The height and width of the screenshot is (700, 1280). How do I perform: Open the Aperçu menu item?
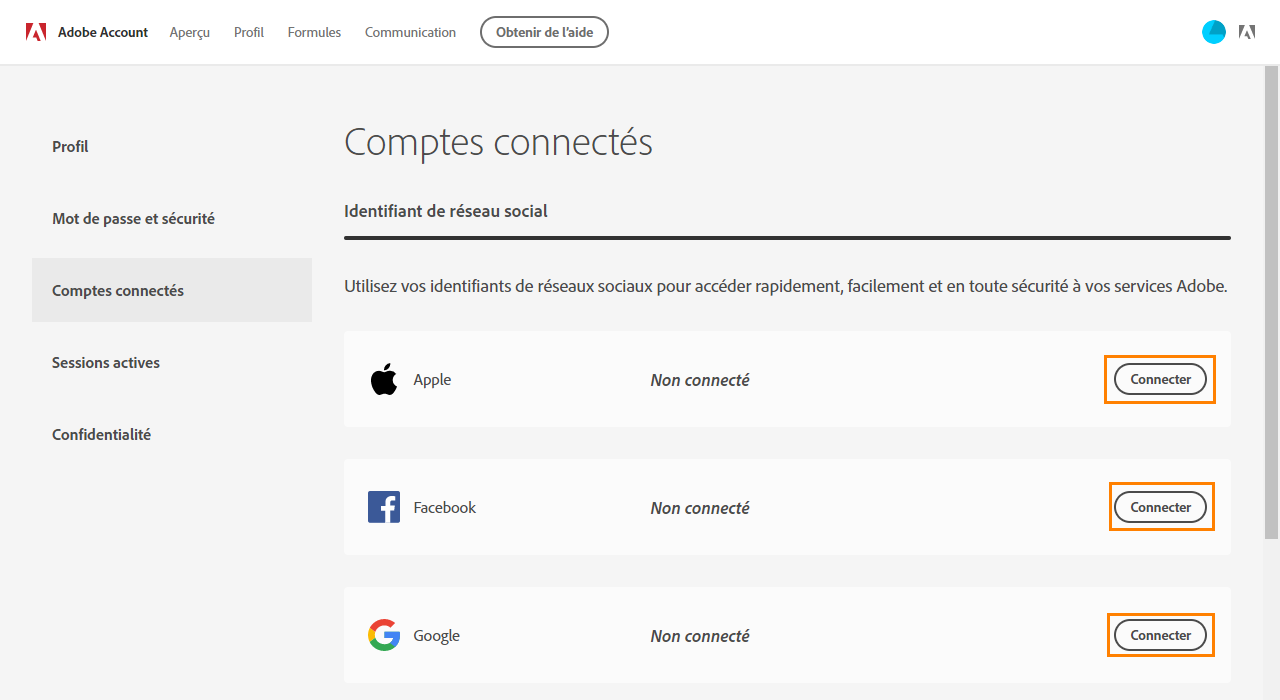[x=190, y=32]
